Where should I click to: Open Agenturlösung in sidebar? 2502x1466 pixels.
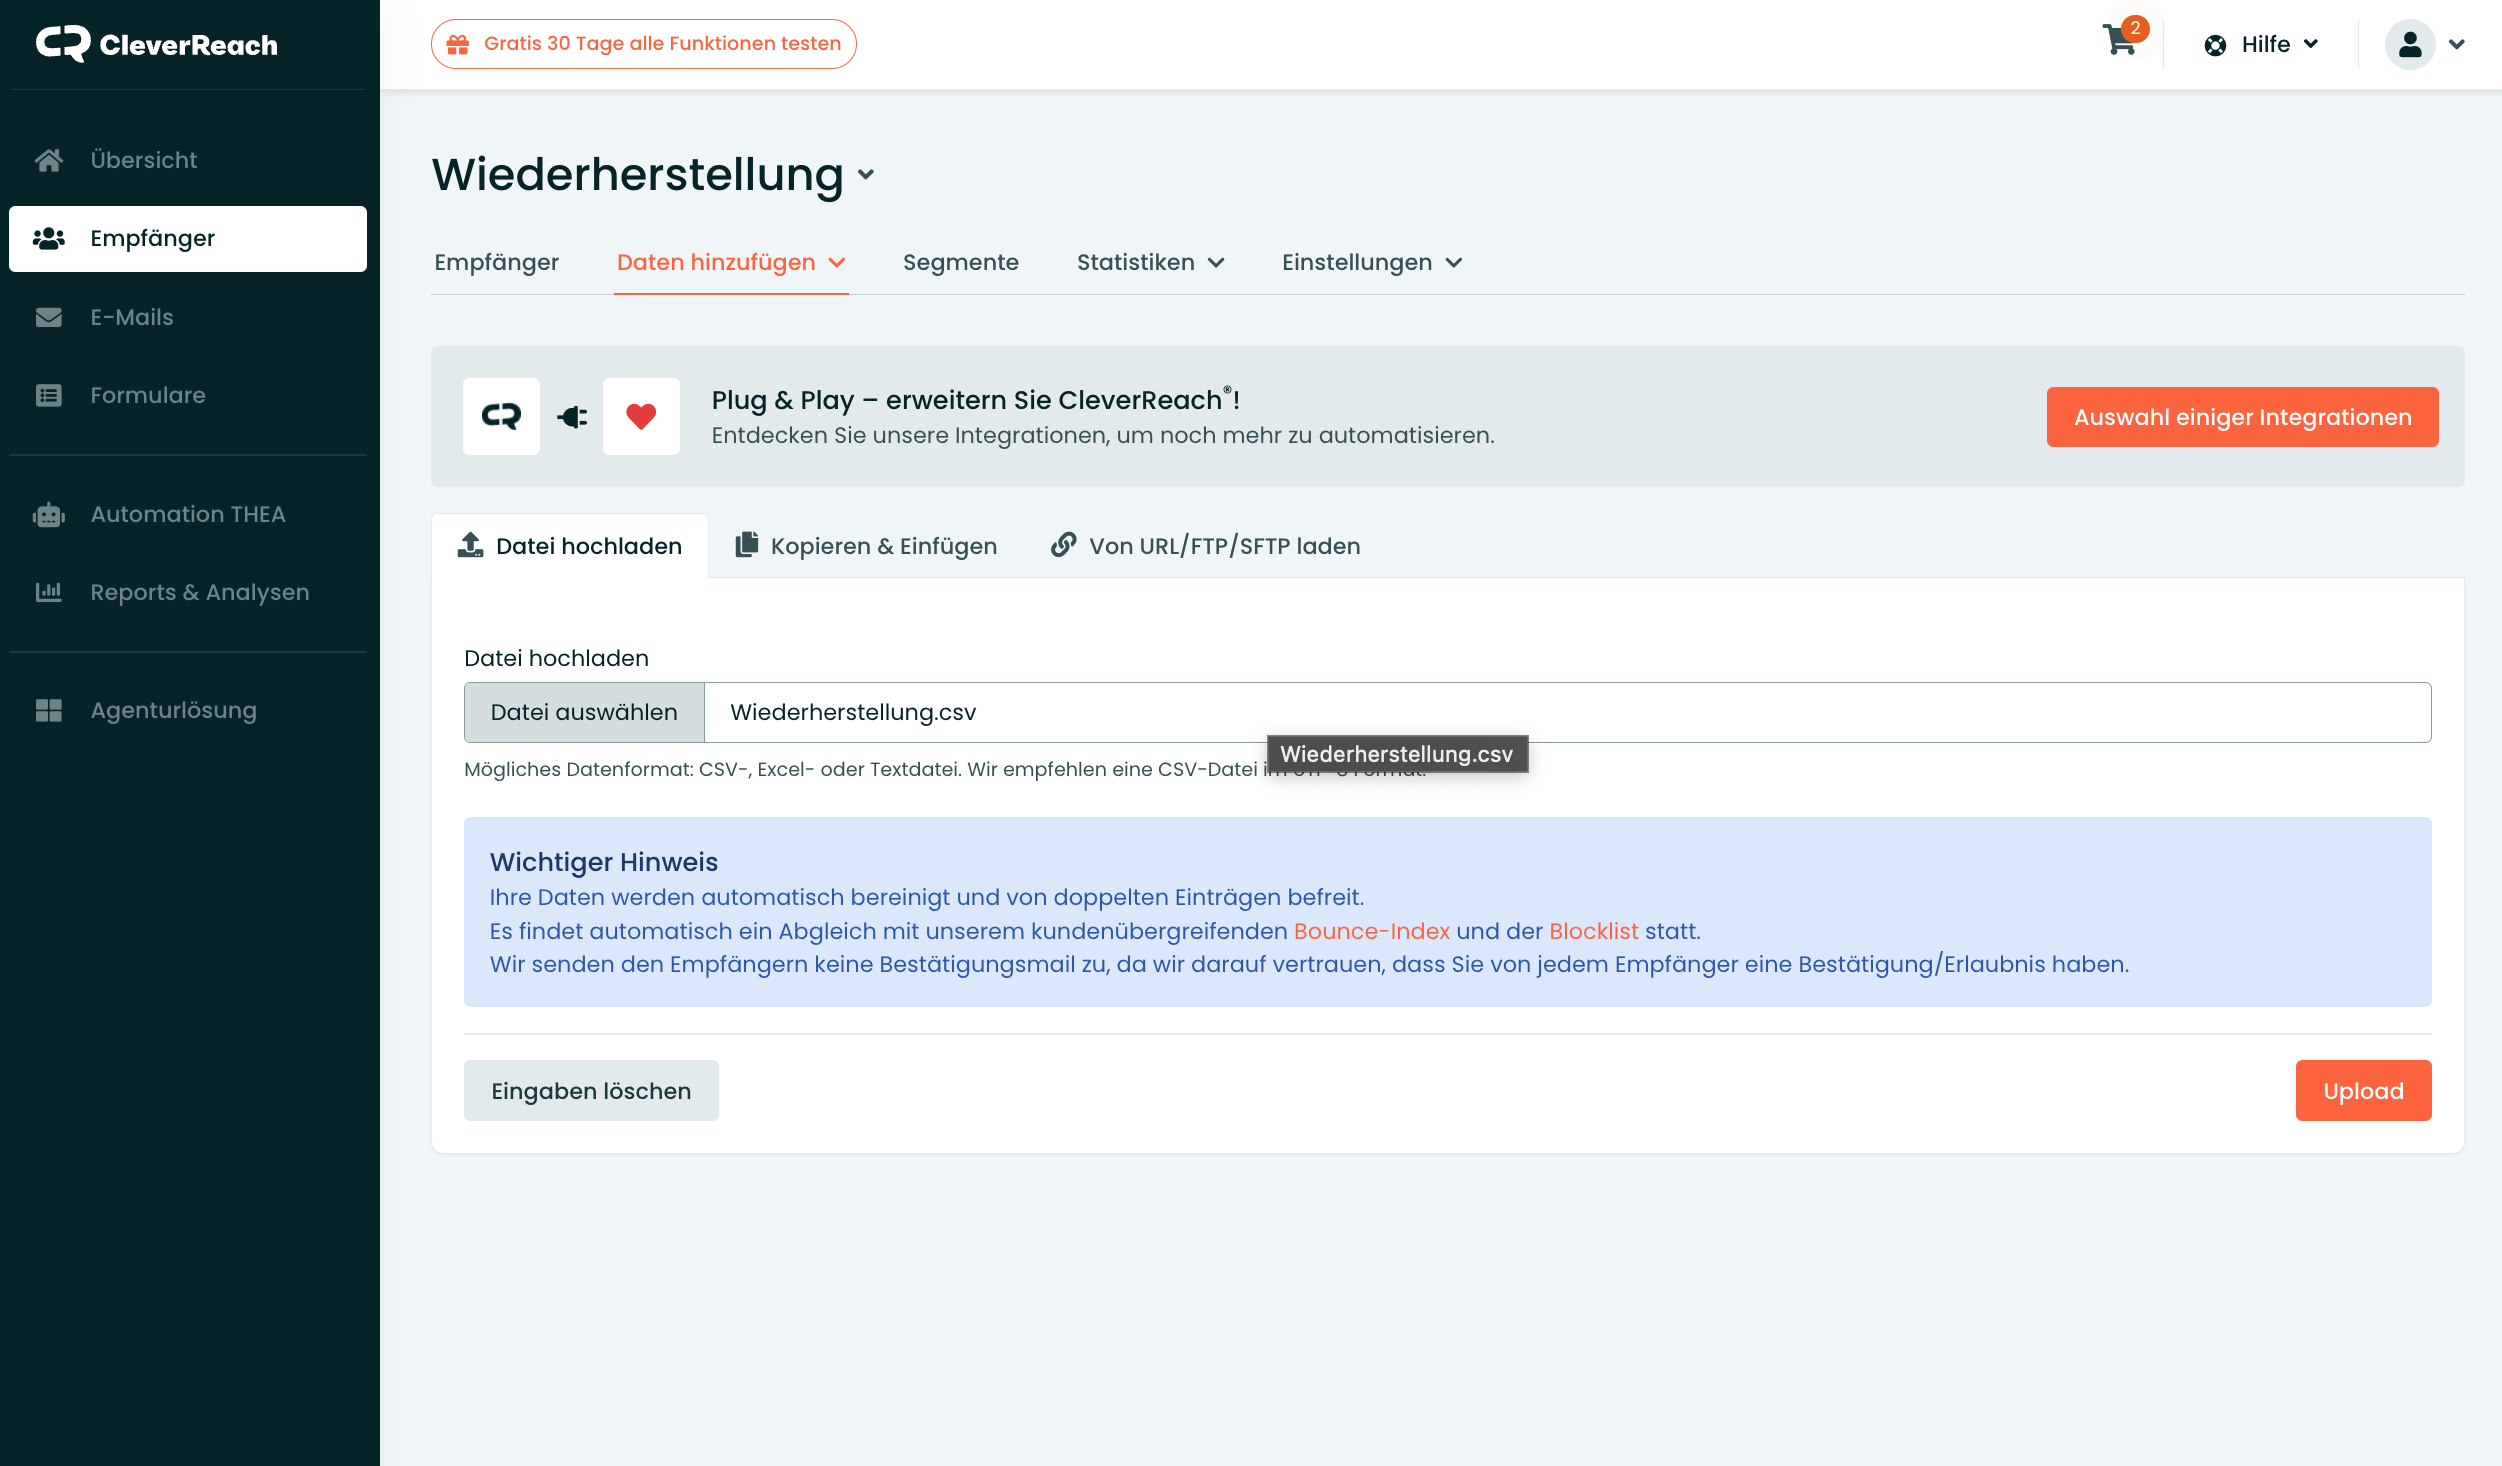[188, 710]
